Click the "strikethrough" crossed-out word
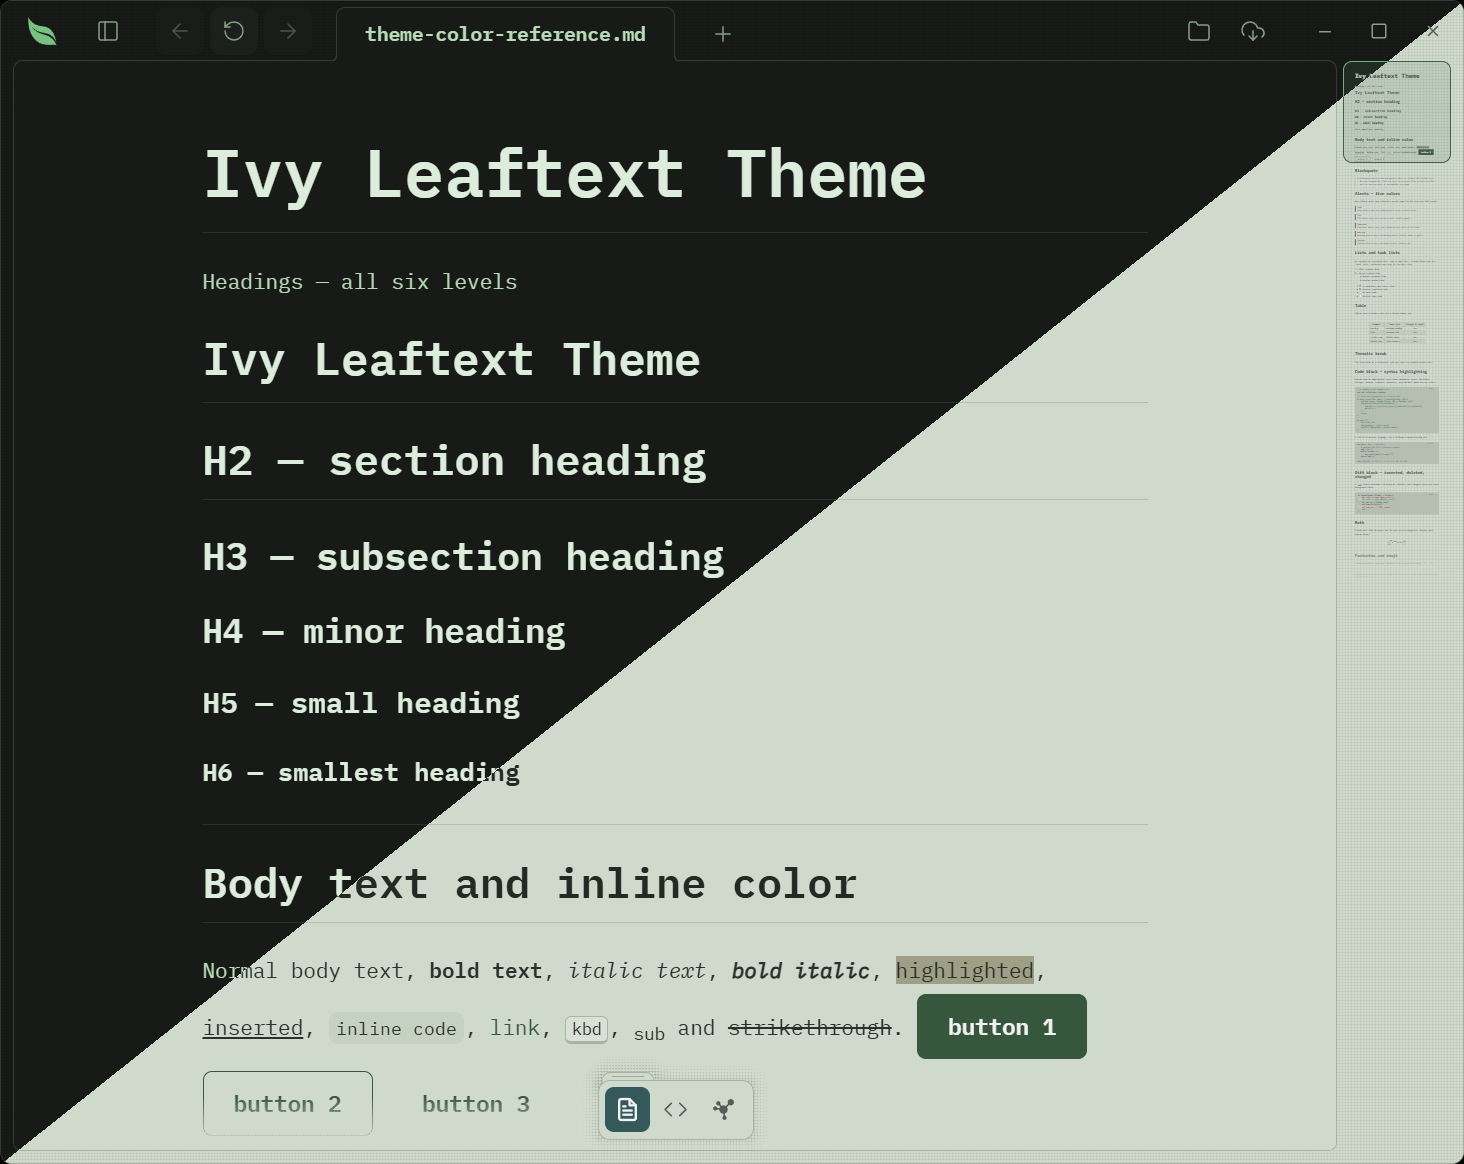The height and width of the screenshot is (1164, 1464). tap(810, 1028)
